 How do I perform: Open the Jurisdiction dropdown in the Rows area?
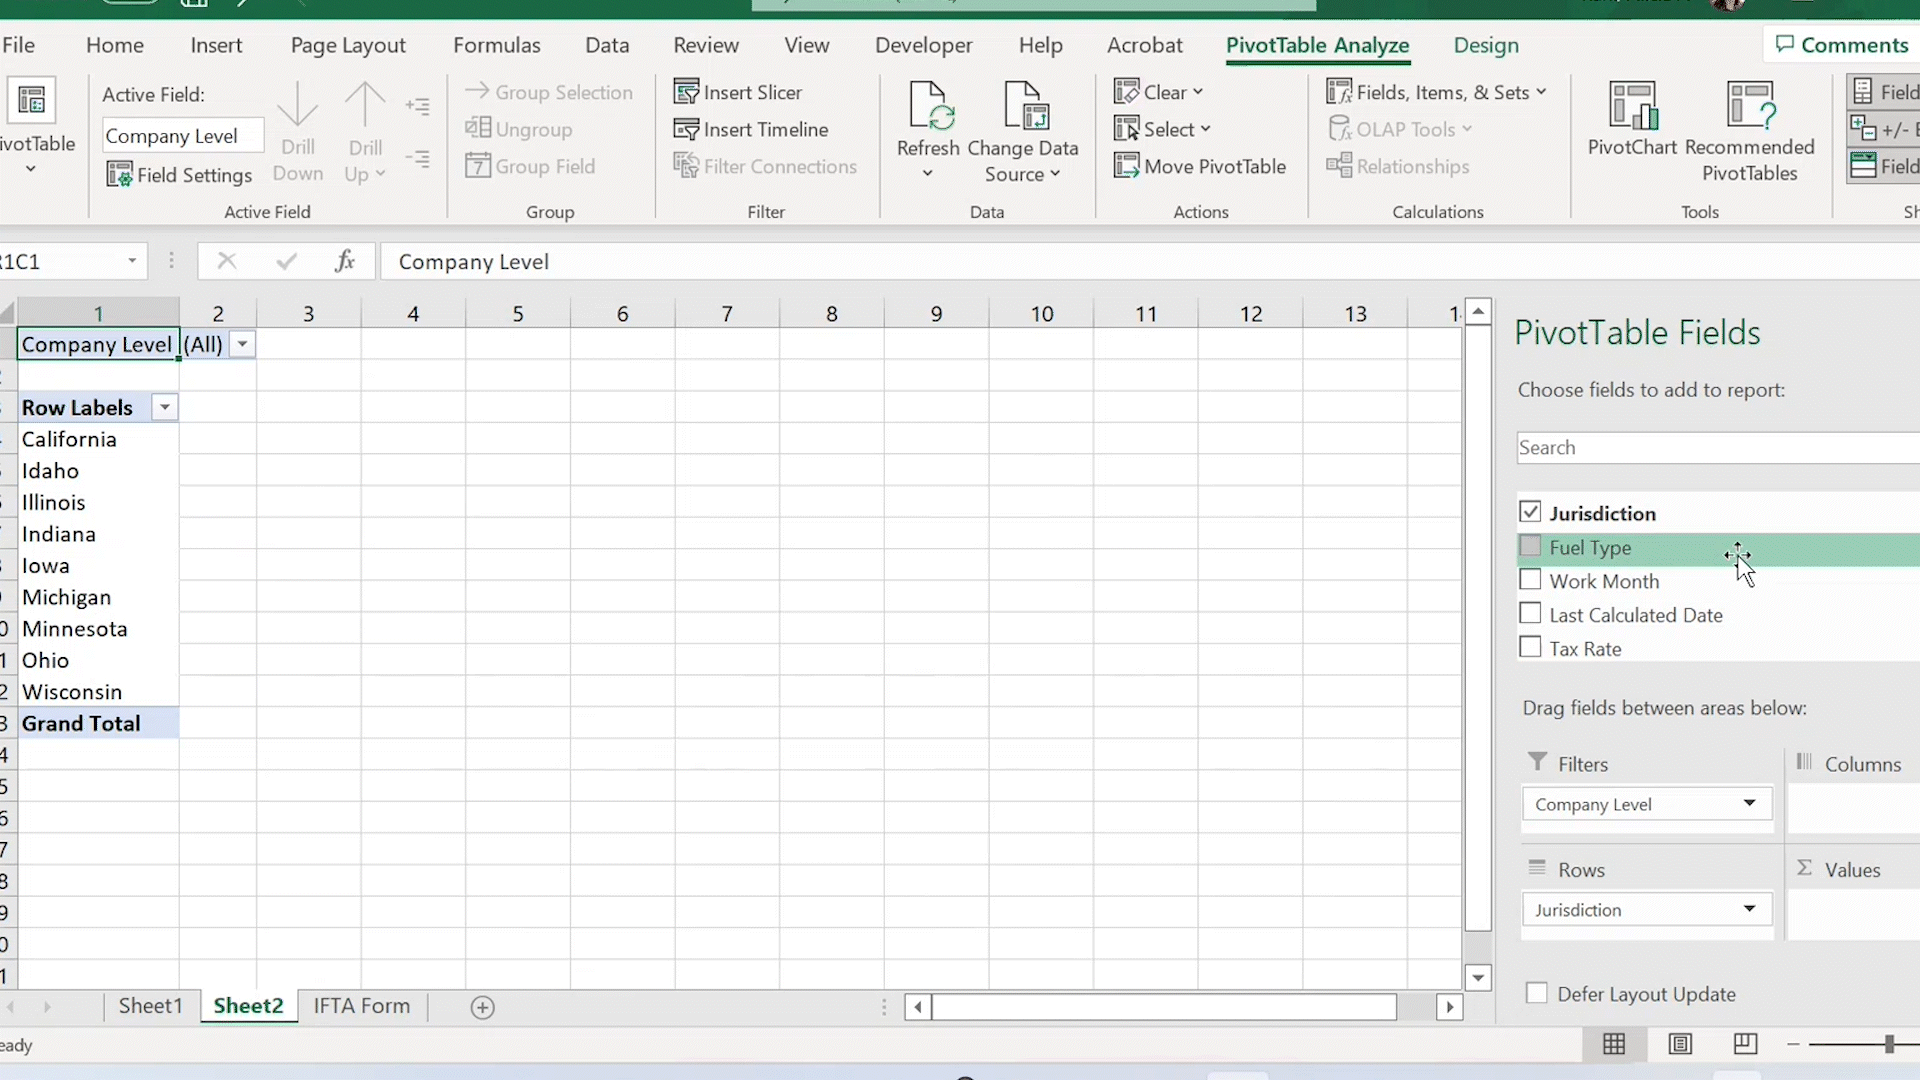coord(1749,909)
